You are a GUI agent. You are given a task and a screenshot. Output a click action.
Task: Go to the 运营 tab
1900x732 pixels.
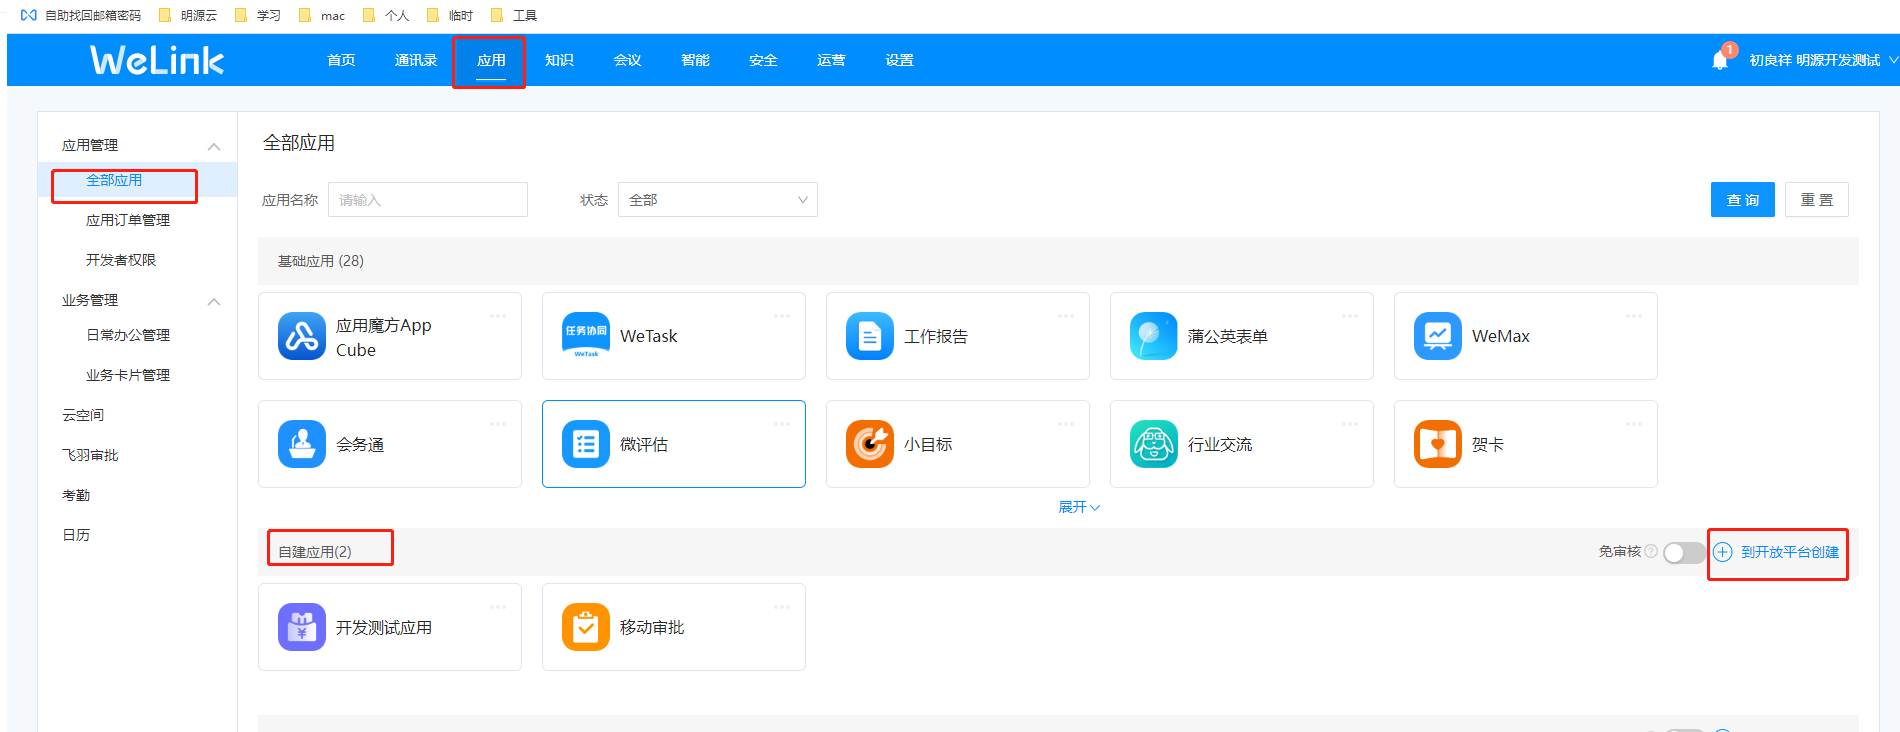pos(831,60)
